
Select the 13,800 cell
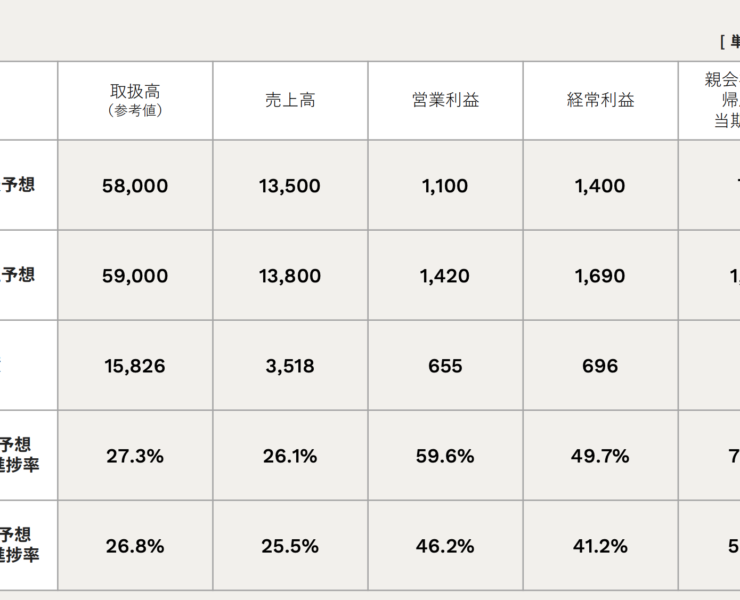pyautogui.click(x=290, y=276)
